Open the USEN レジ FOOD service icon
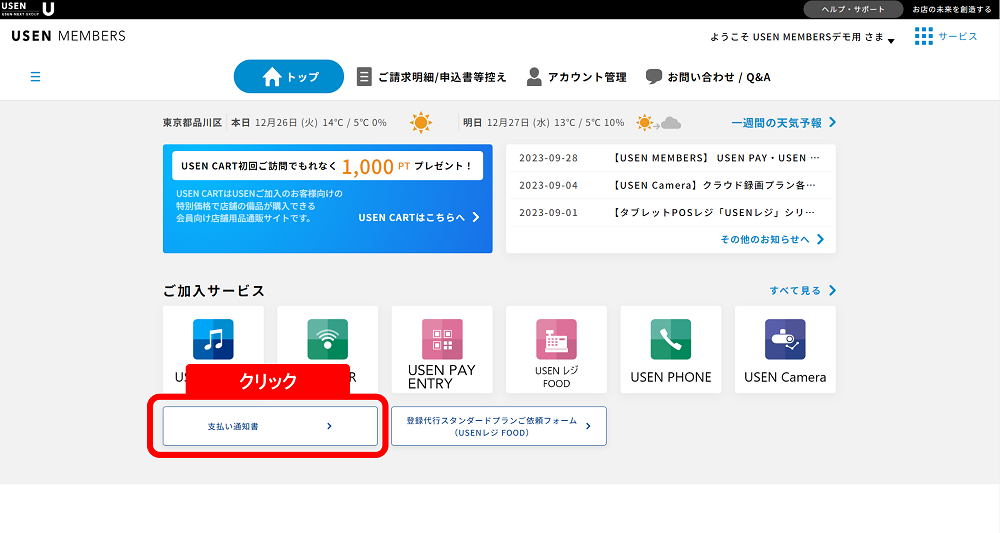Screen dimensions: 1000x533 click(x=556, y=340)
